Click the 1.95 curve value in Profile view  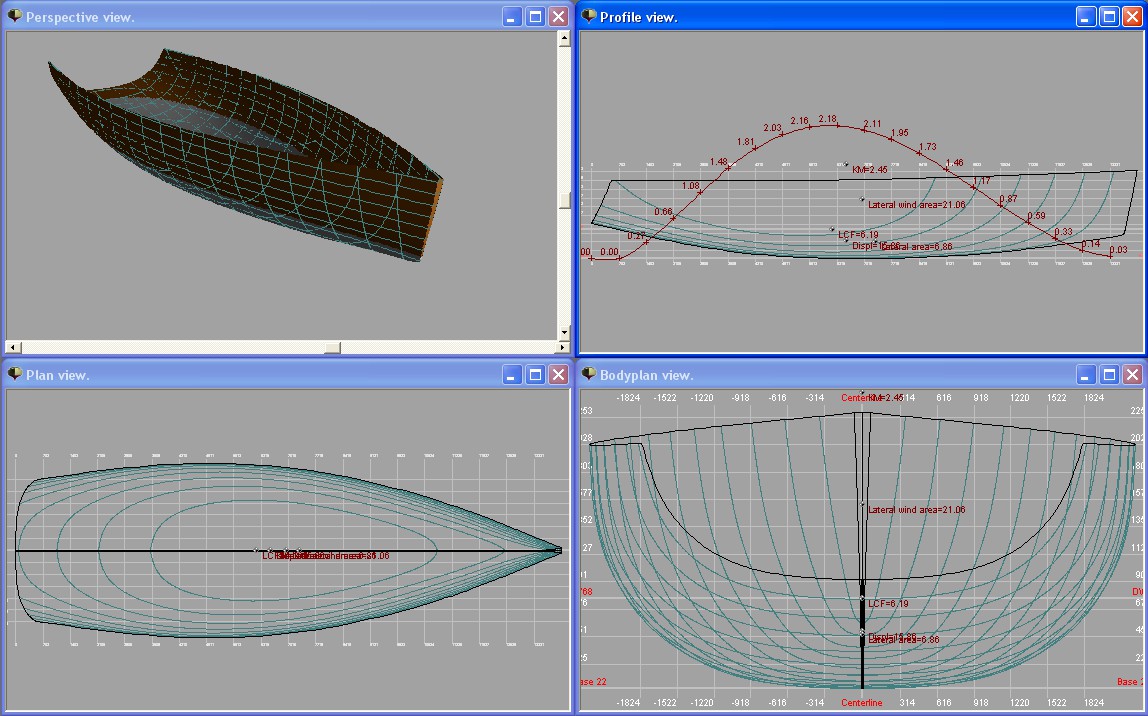click(900, 133)
